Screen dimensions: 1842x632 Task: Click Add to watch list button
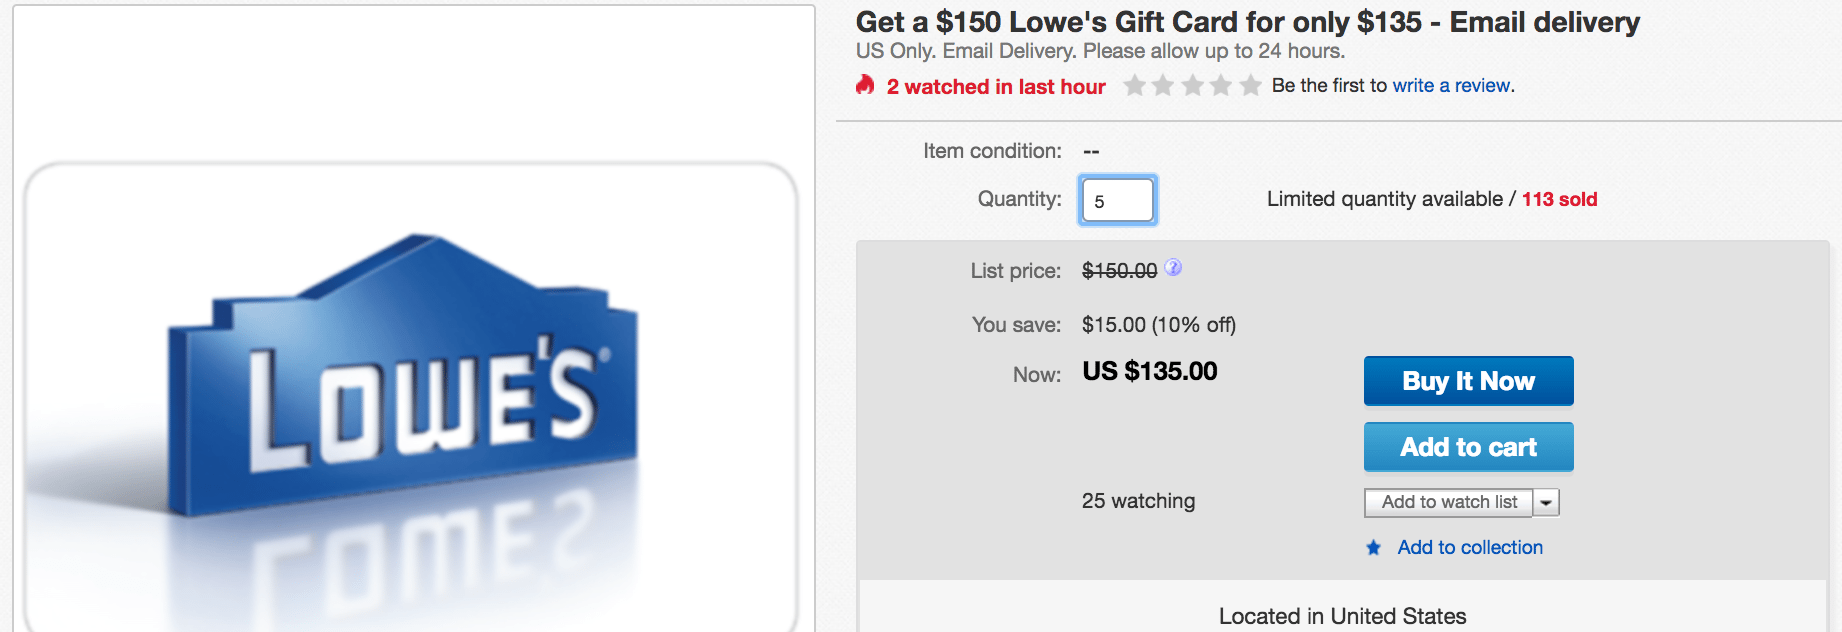coord(1449,502)
